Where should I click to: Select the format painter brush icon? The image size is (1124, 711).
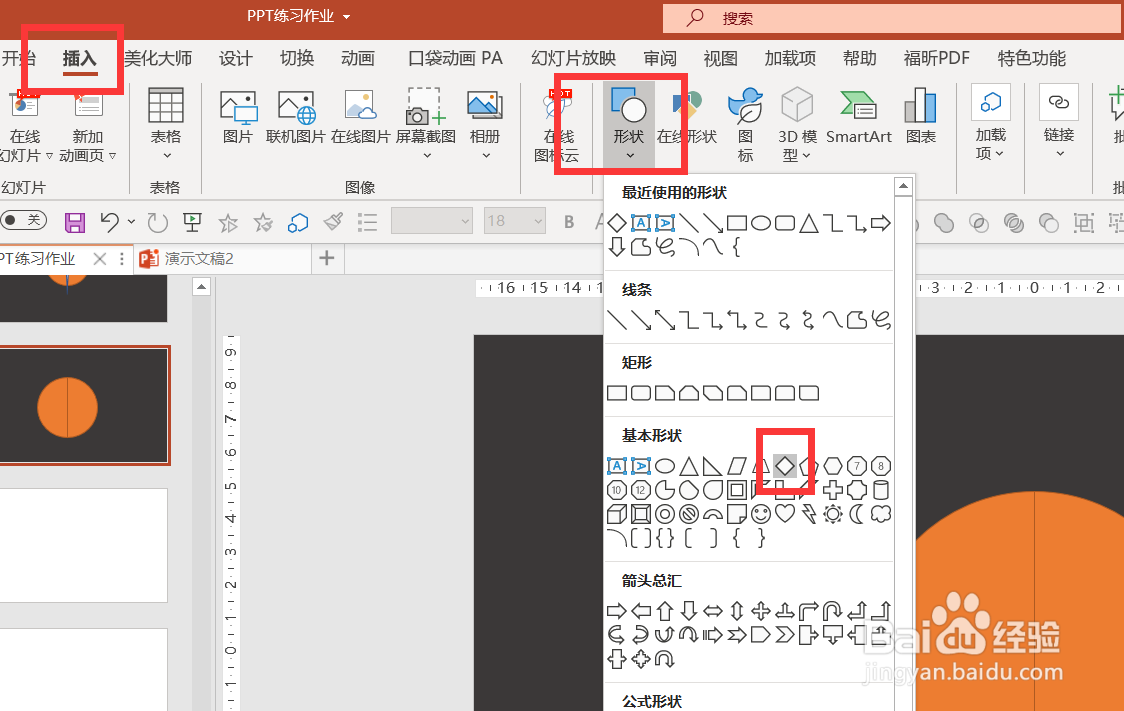[333, 222]
